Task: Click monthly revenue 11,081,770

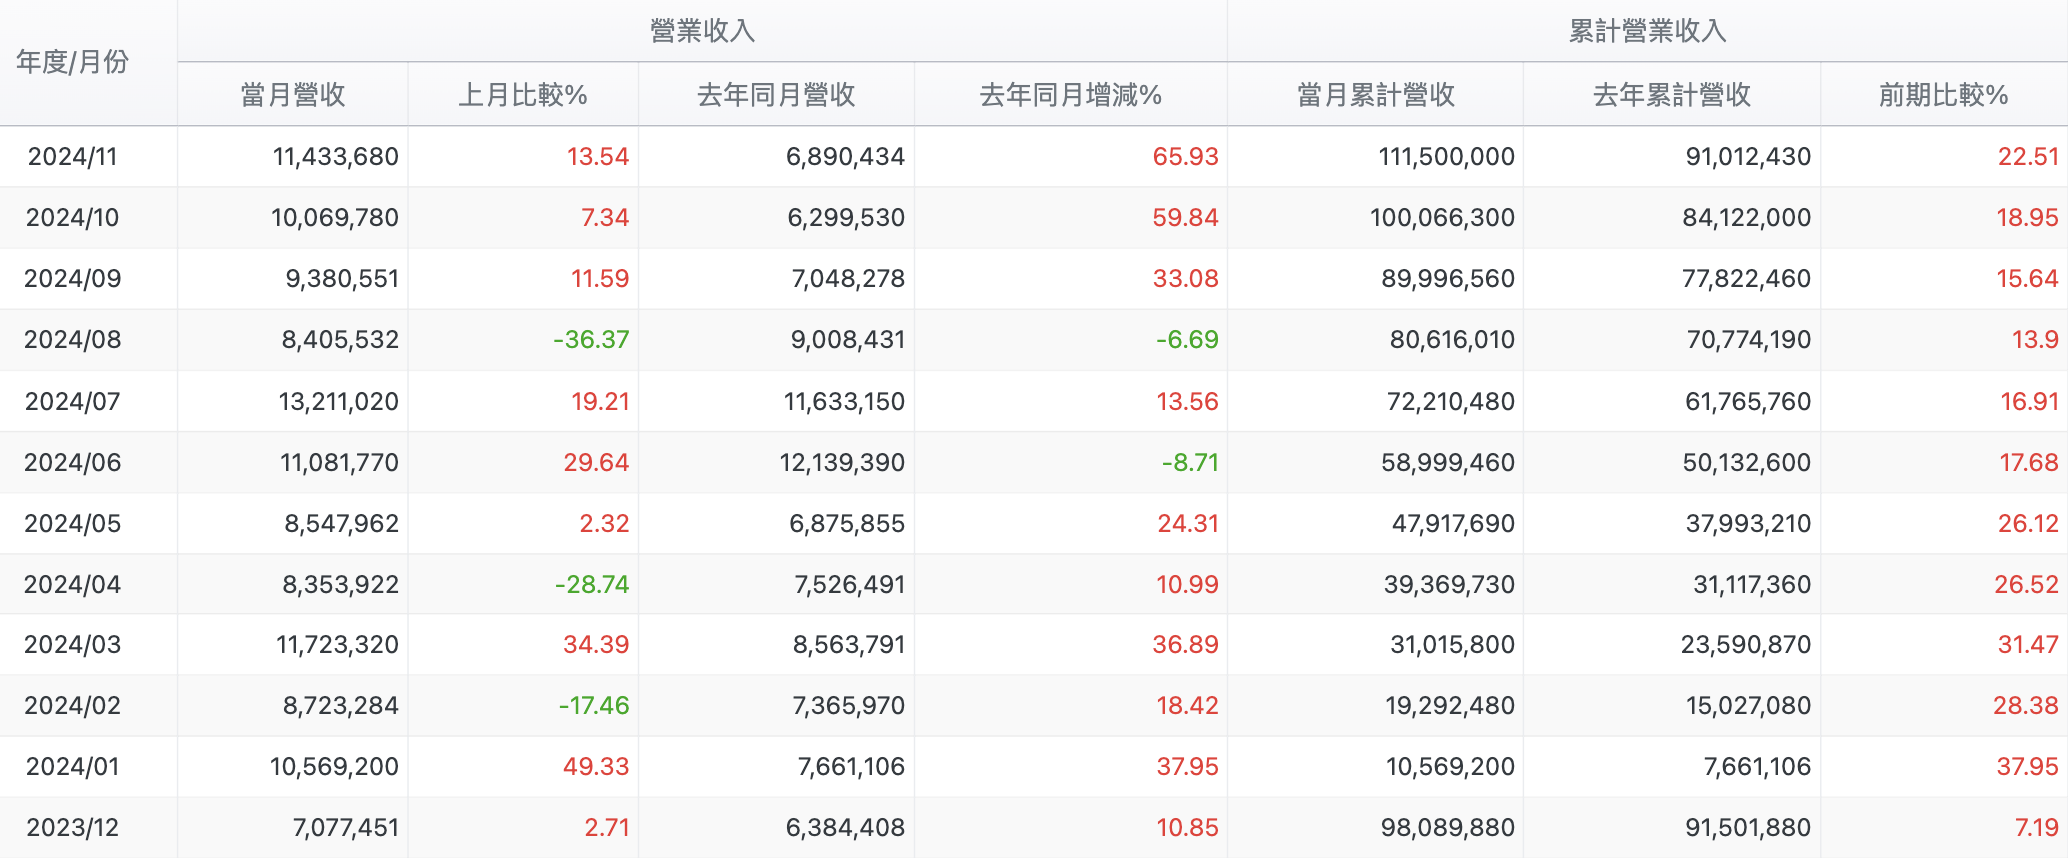Action: pyautogui.click(x=340, y=463)
